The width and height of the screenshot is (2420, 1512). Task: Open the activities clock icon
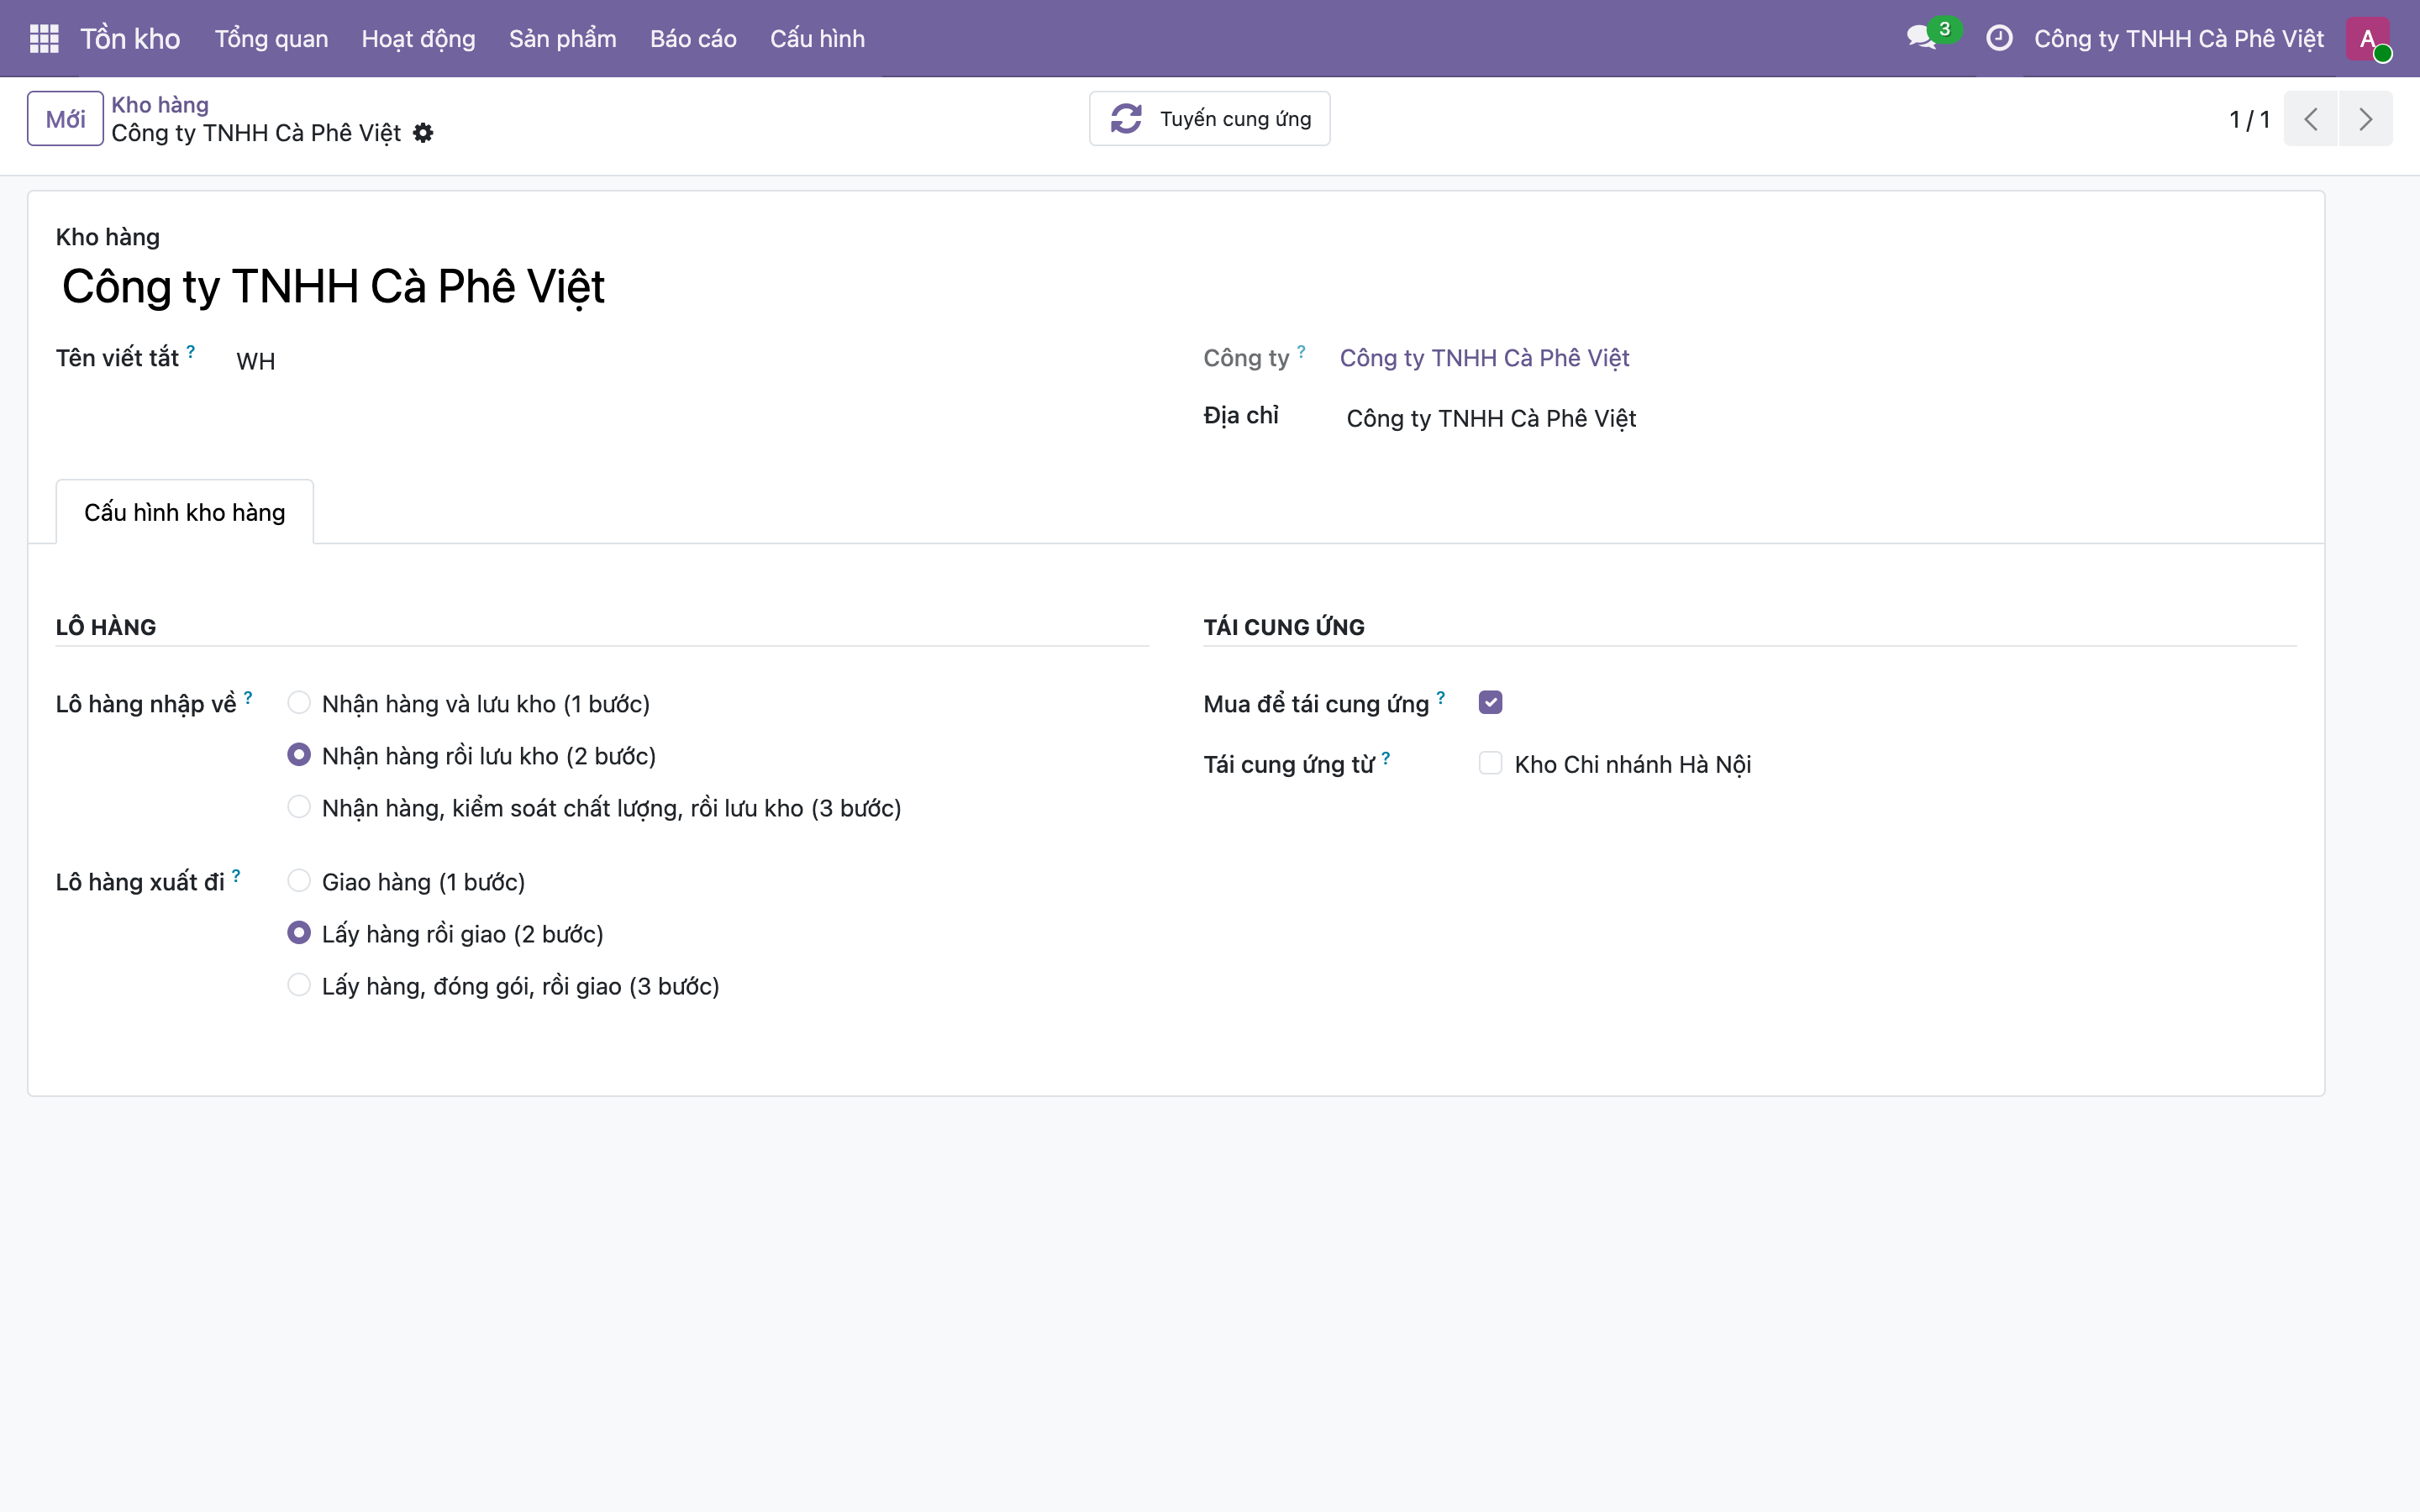pos(1998,38)
